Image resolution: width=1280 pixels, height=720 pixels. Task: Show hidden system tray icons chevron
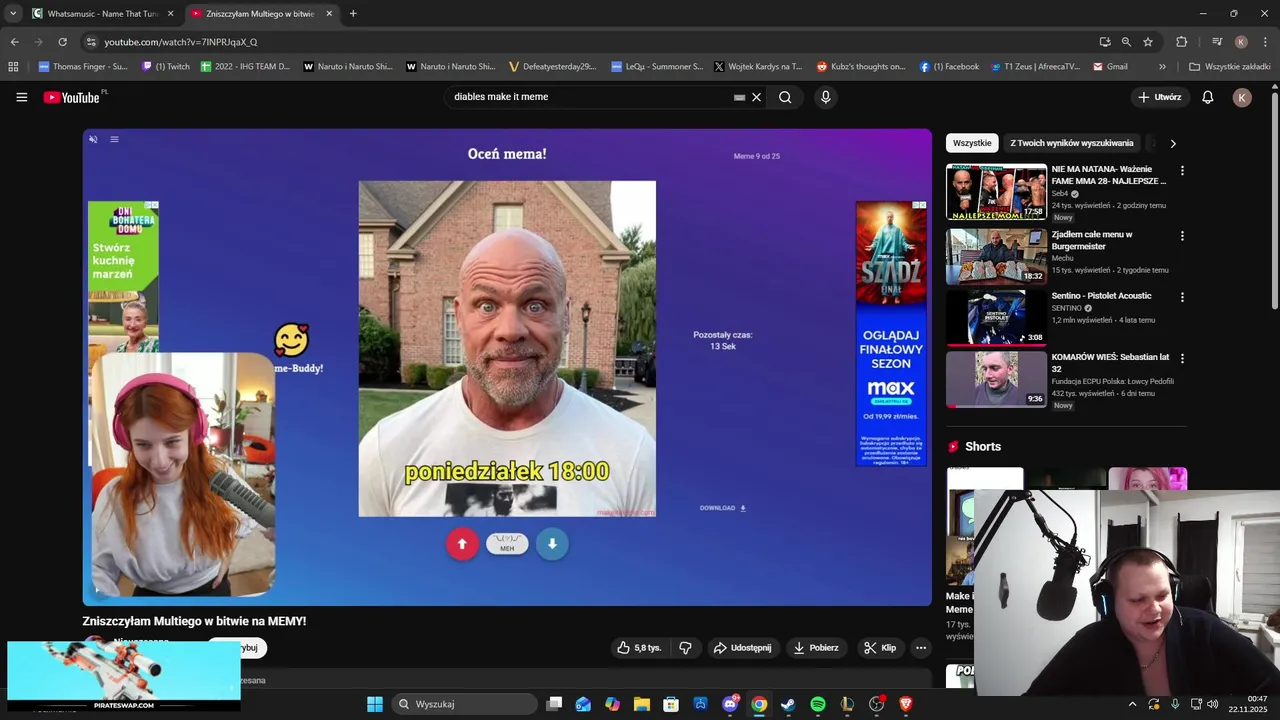pos(1132,704)
